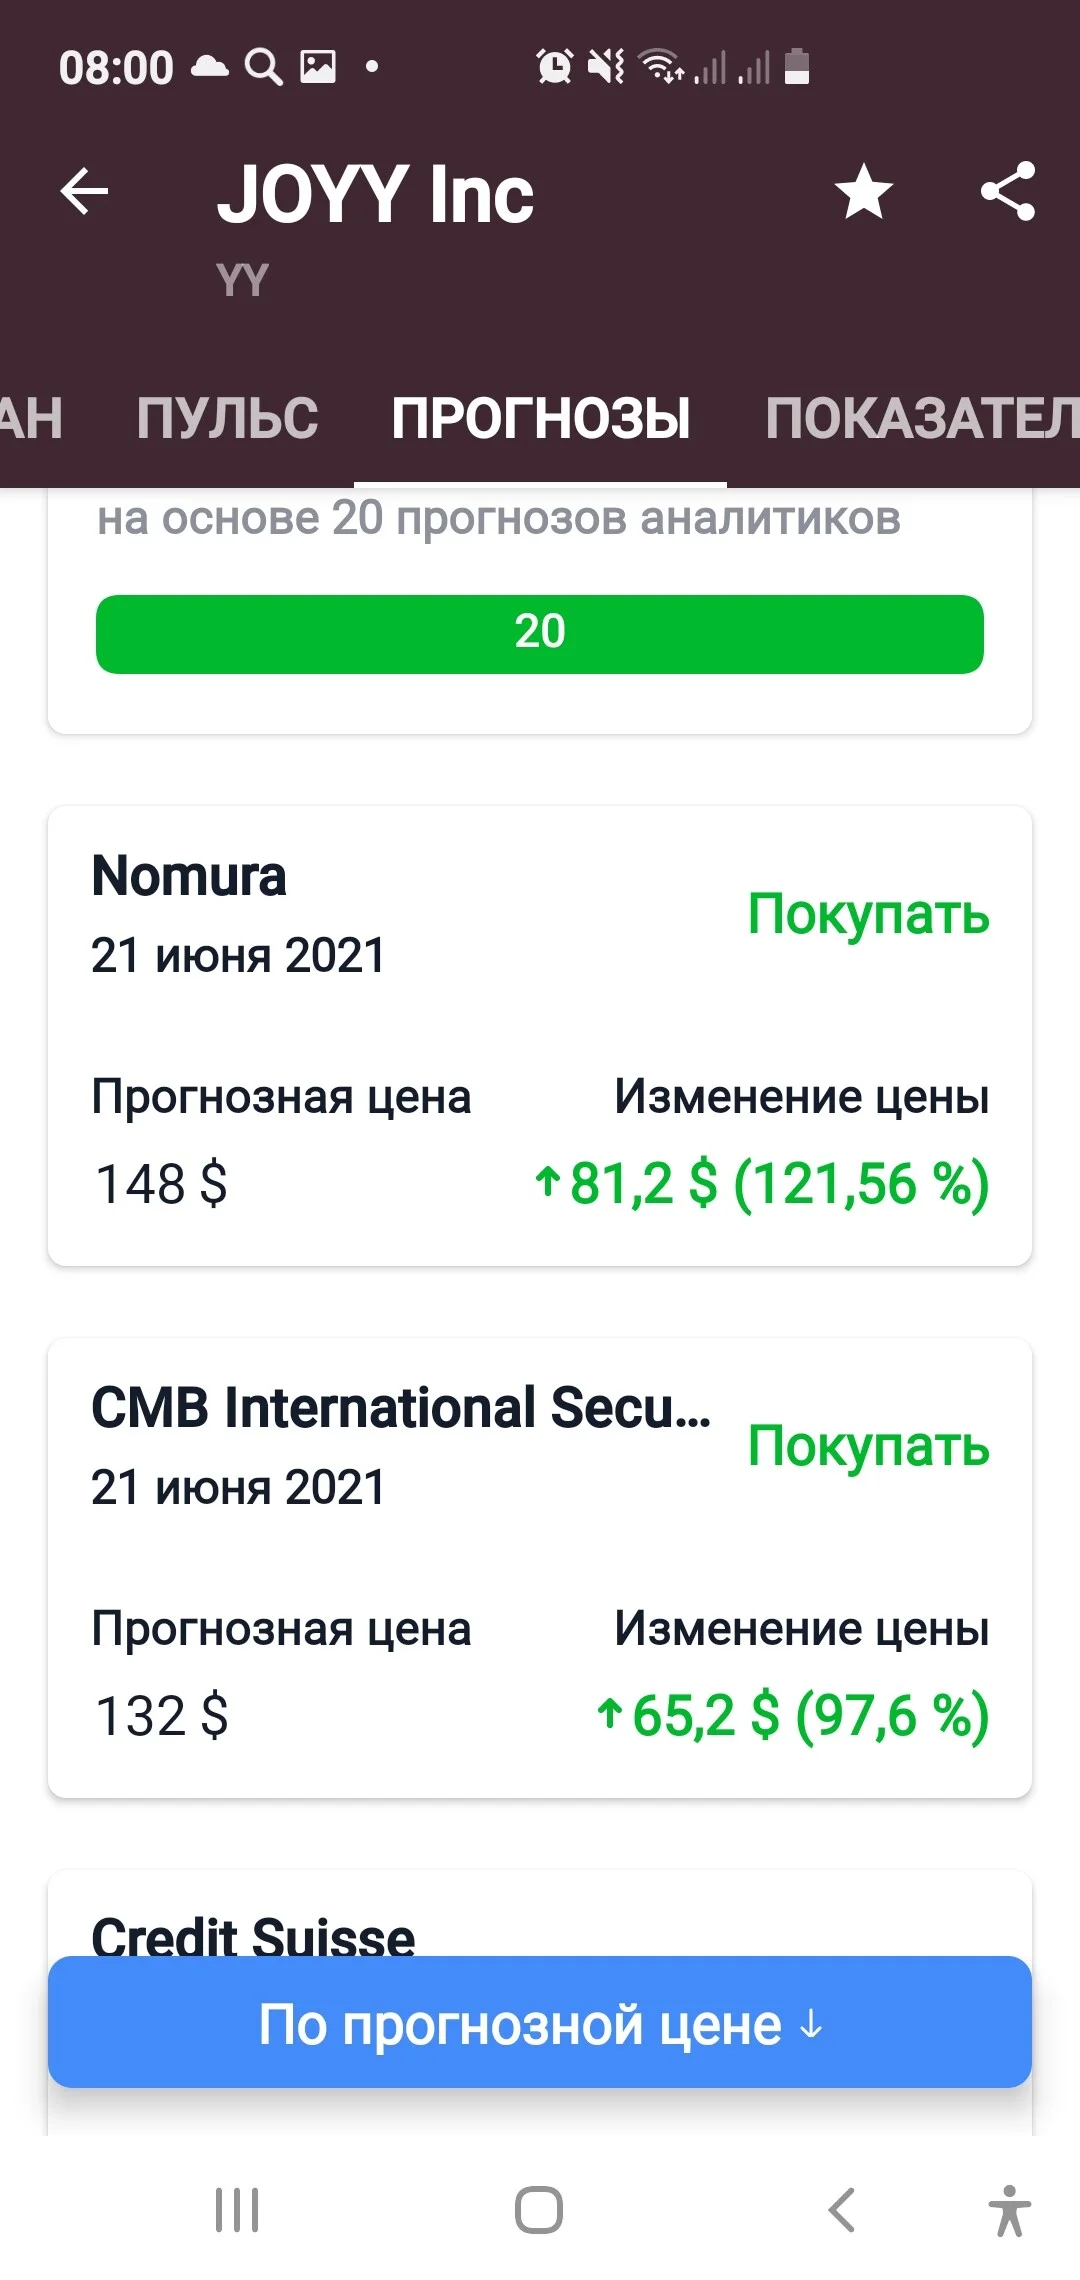Open the CMB International Securities forecast card
Viewport: 1080px width, 2280px height.
tap(540, 1568)
